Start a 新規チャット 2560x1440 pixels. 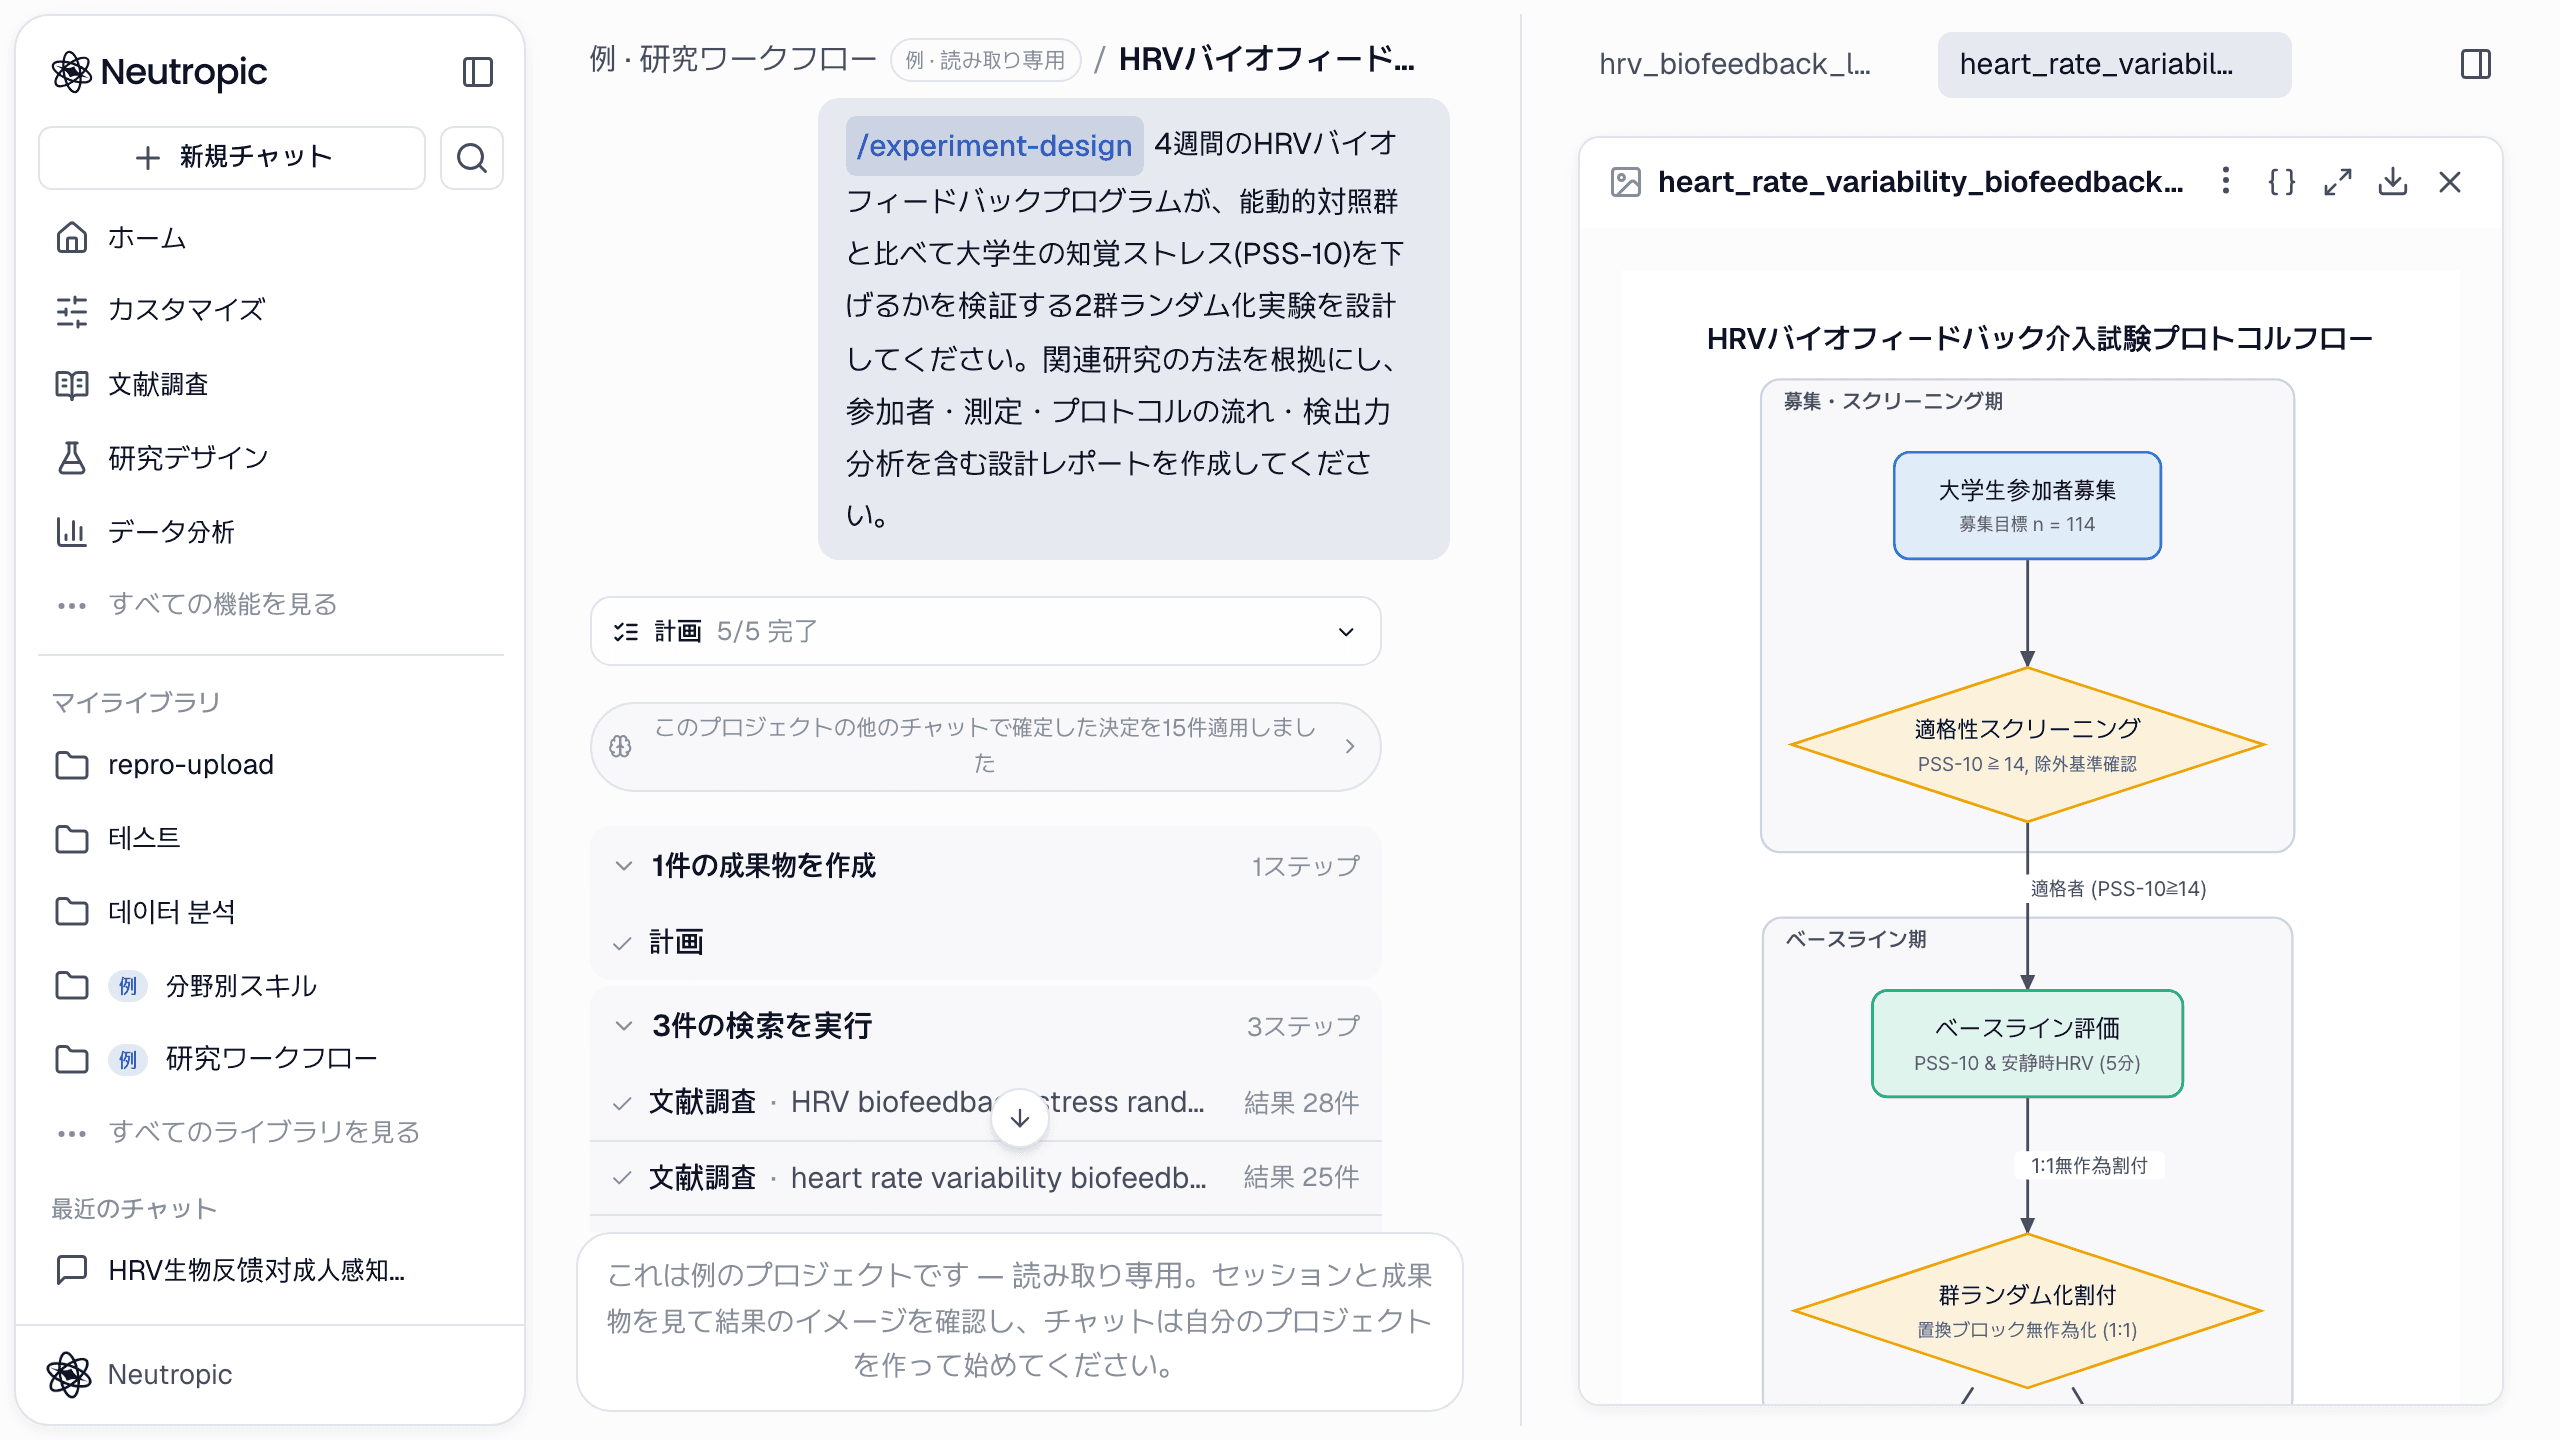[232, 158]
